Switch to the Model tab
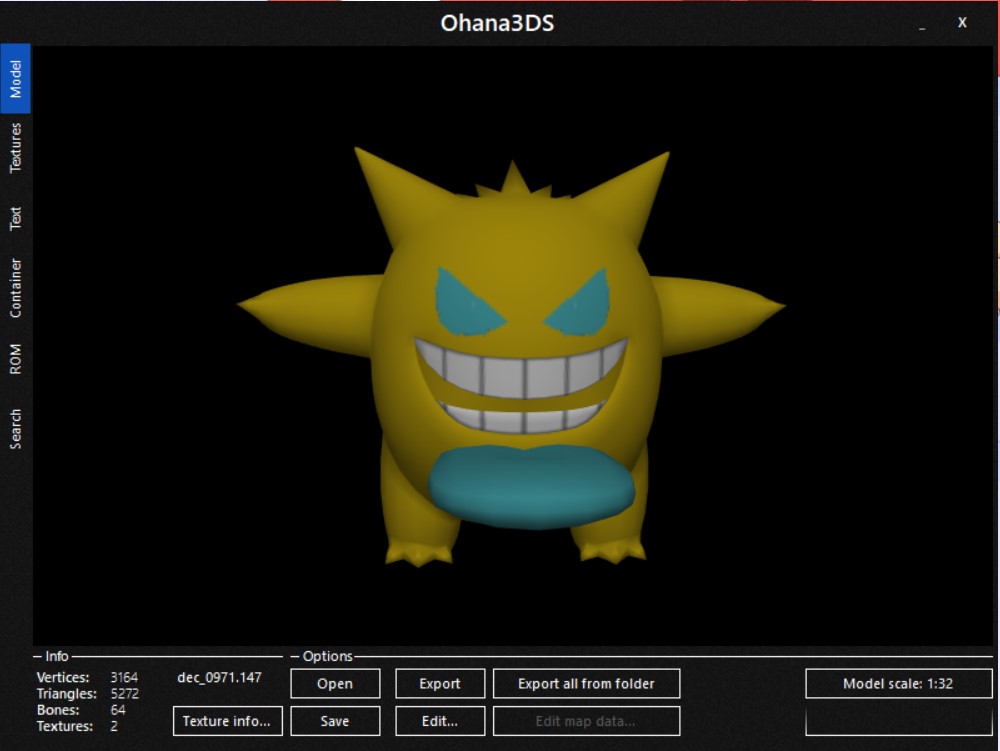 click(x=15, y=78)
